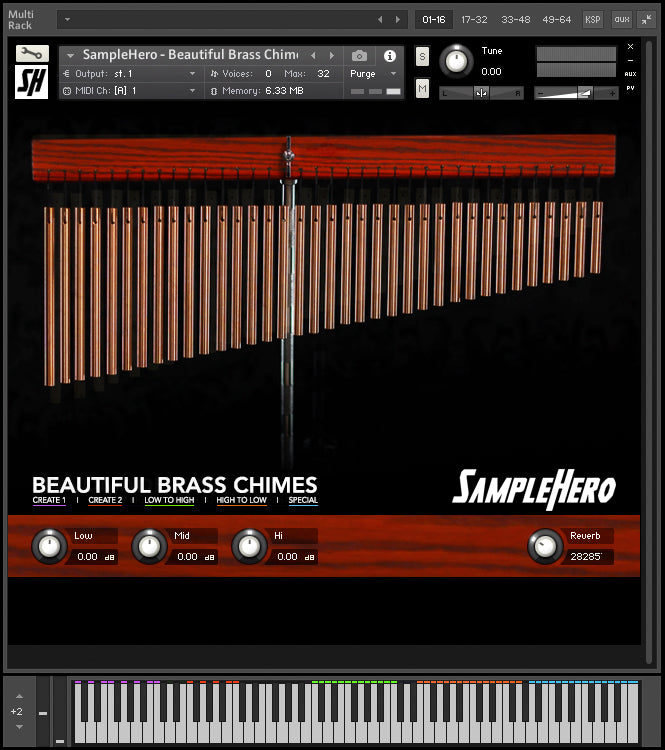The image size is (665, 750).
Task: Click the next multi arrow in Multi Rack bar
Action: tap(398, 20)
